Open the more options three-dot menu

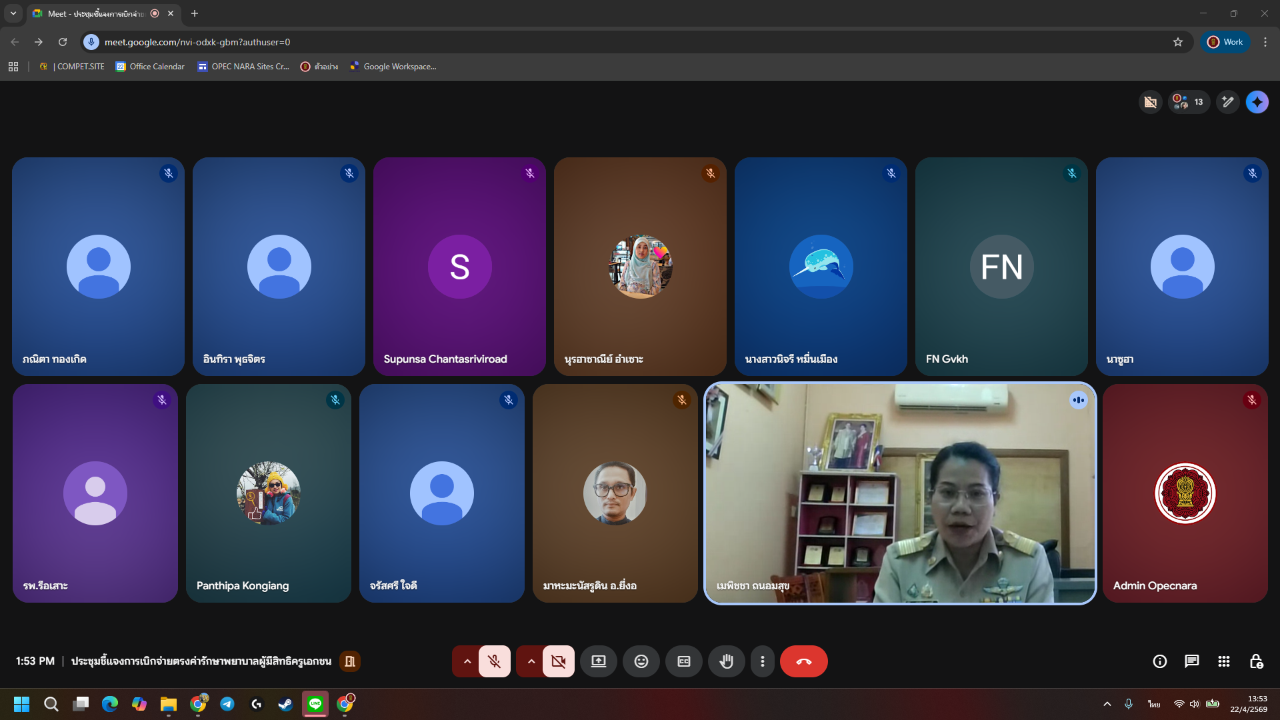tap(762, 661)
